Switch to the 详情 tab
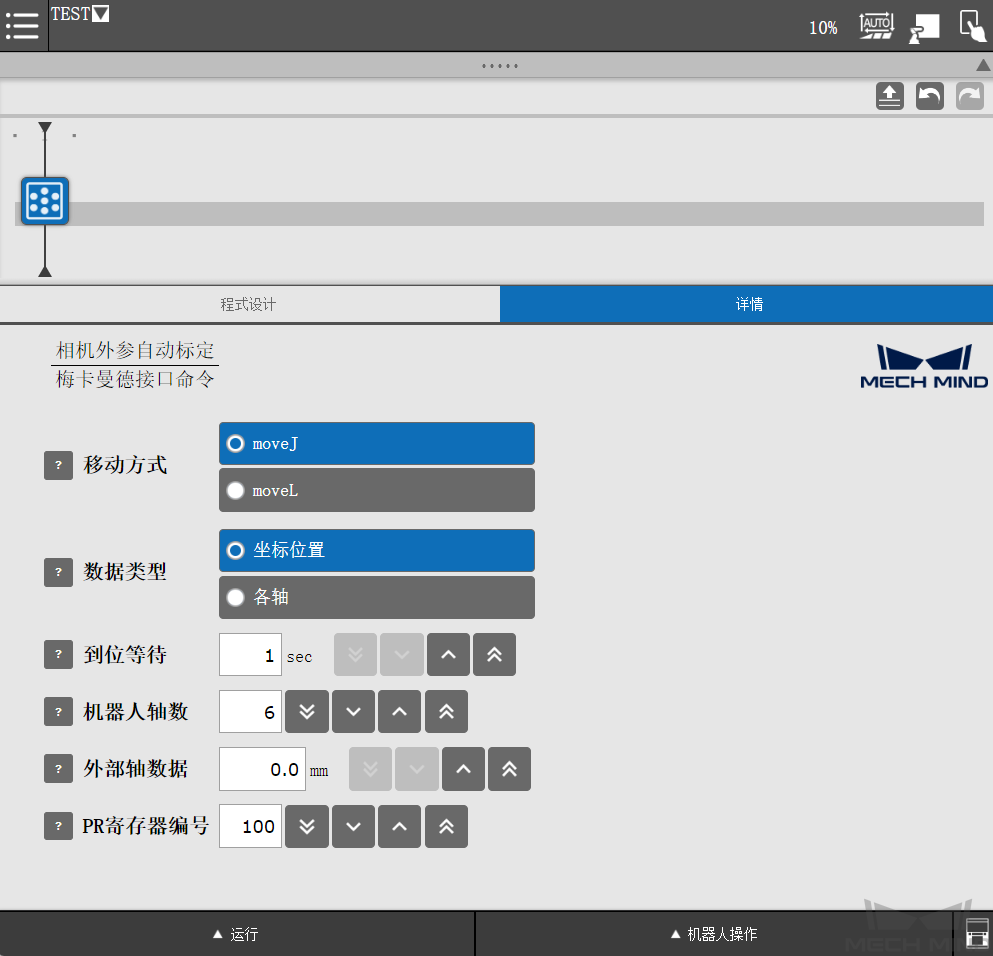993x956 pixels. coord(748,304)
